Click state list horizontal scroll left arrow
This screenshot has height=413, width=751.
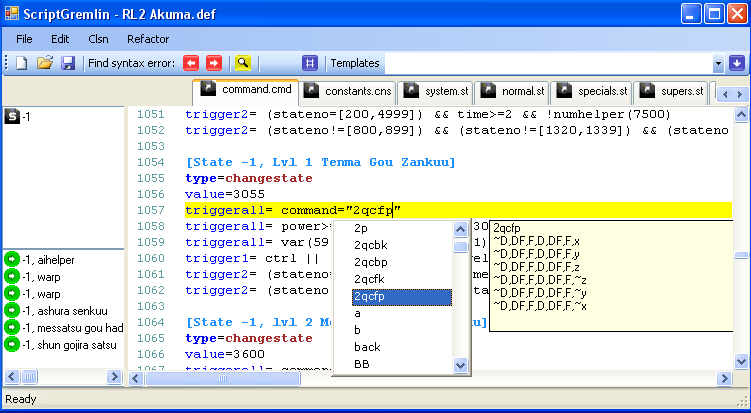click(12, 377)
